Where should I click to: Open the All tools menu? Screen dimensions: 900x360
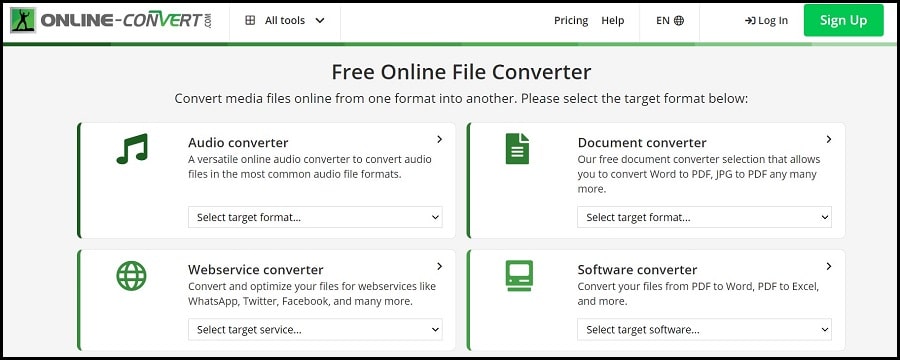(x=285, y=21)
